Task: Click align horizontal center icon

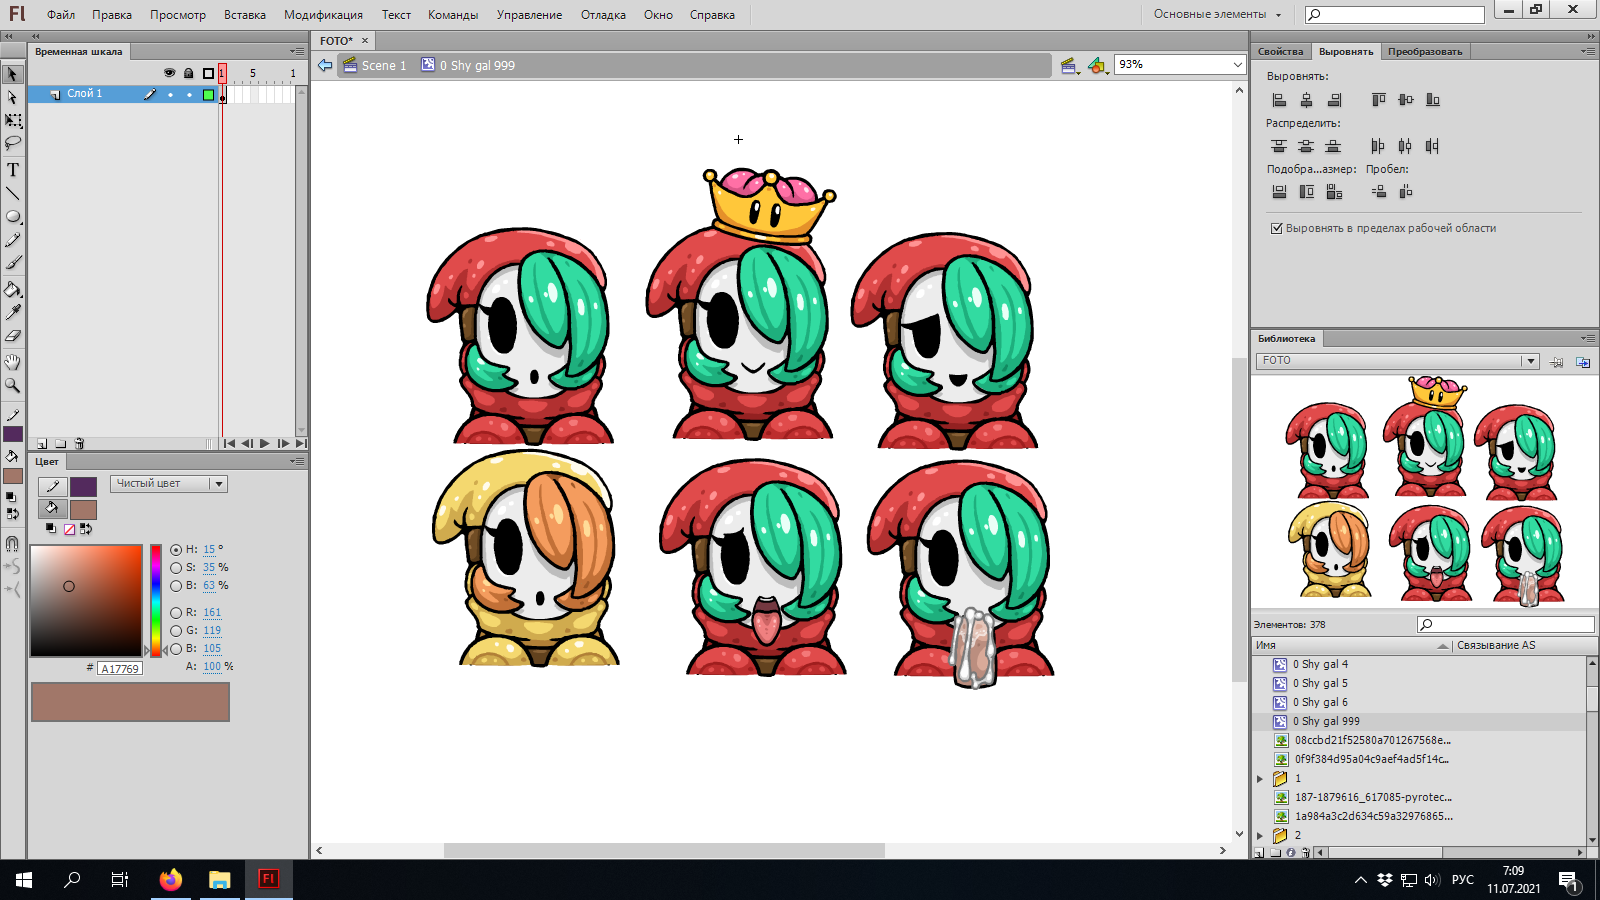Action: click(x=1306, y=100)
